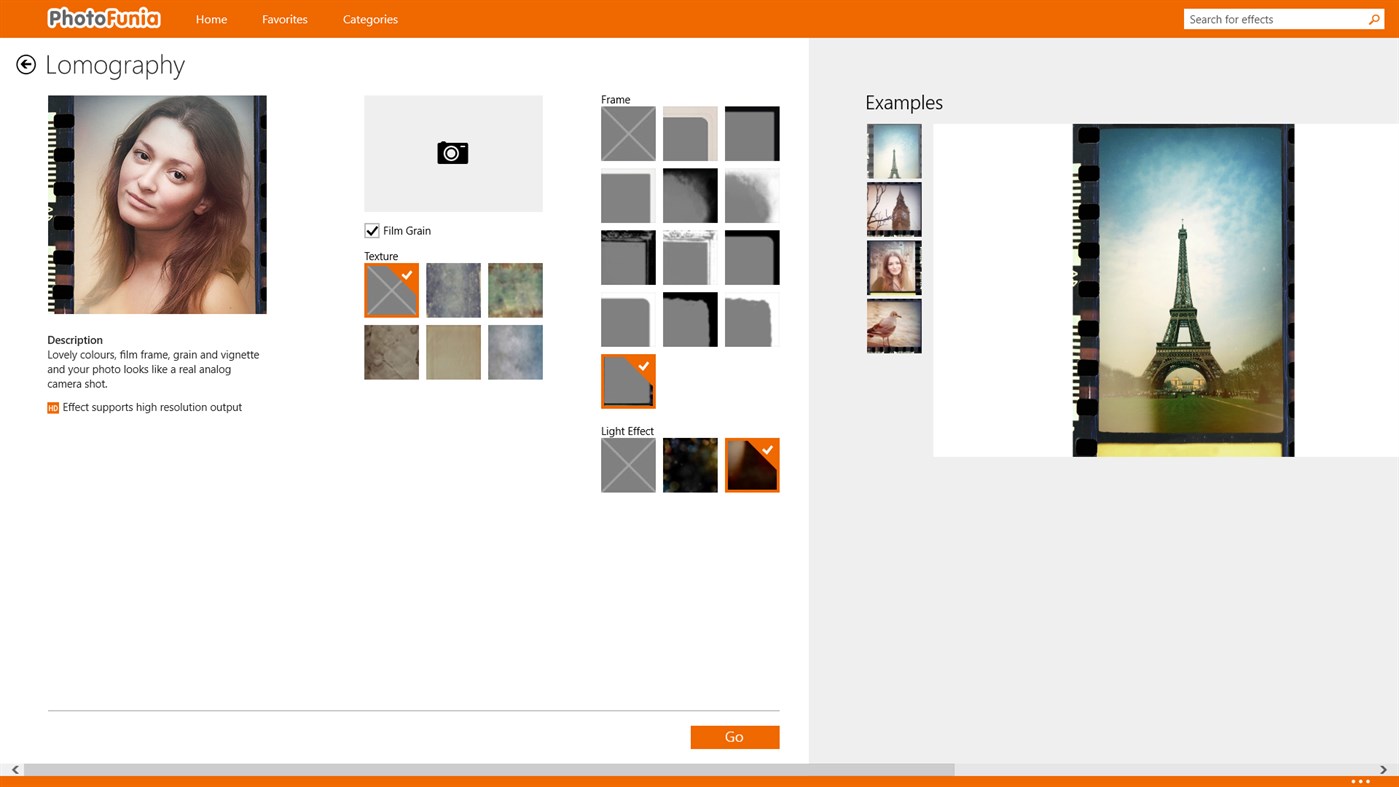The width and height of the screenshot is (1399, 787).
Task: Open the Home menu item
Action: [211, 19]
